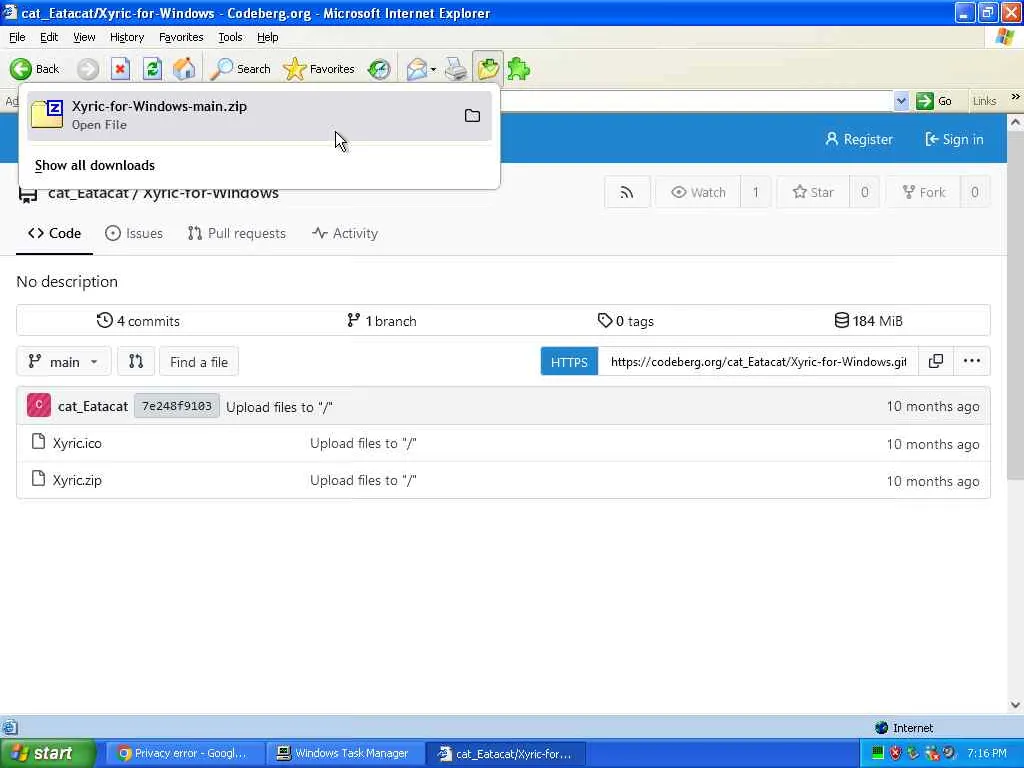Viewport: 1024px width, 768px height.
Task: Show download in folder icon
Action: [x=472, y=116]
